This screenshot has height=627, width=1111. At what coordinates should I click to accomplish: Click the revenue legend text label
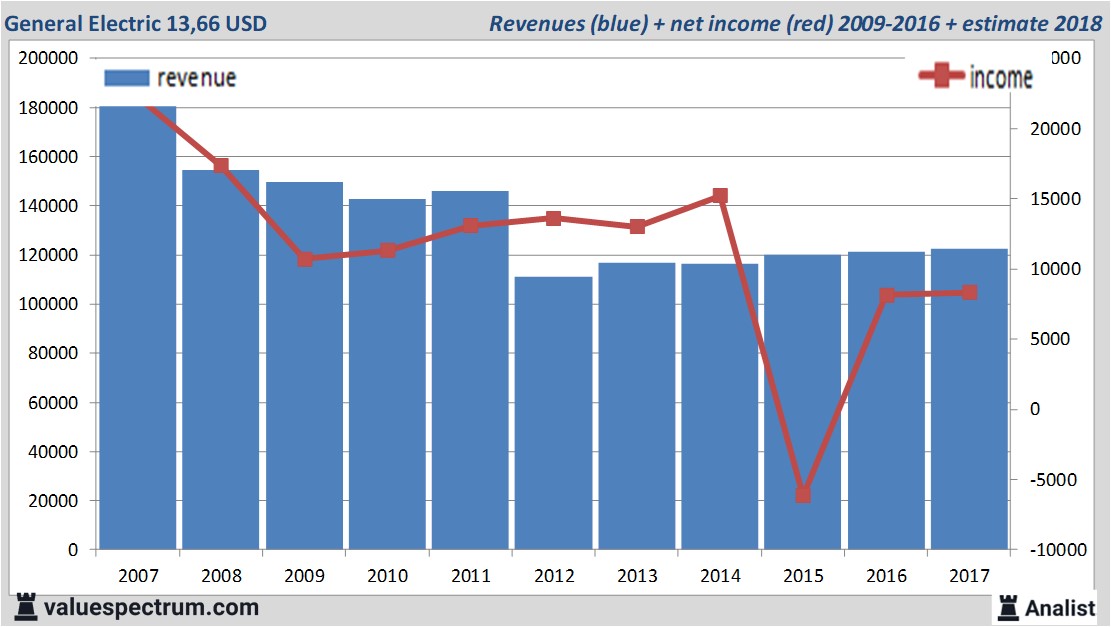196,78
